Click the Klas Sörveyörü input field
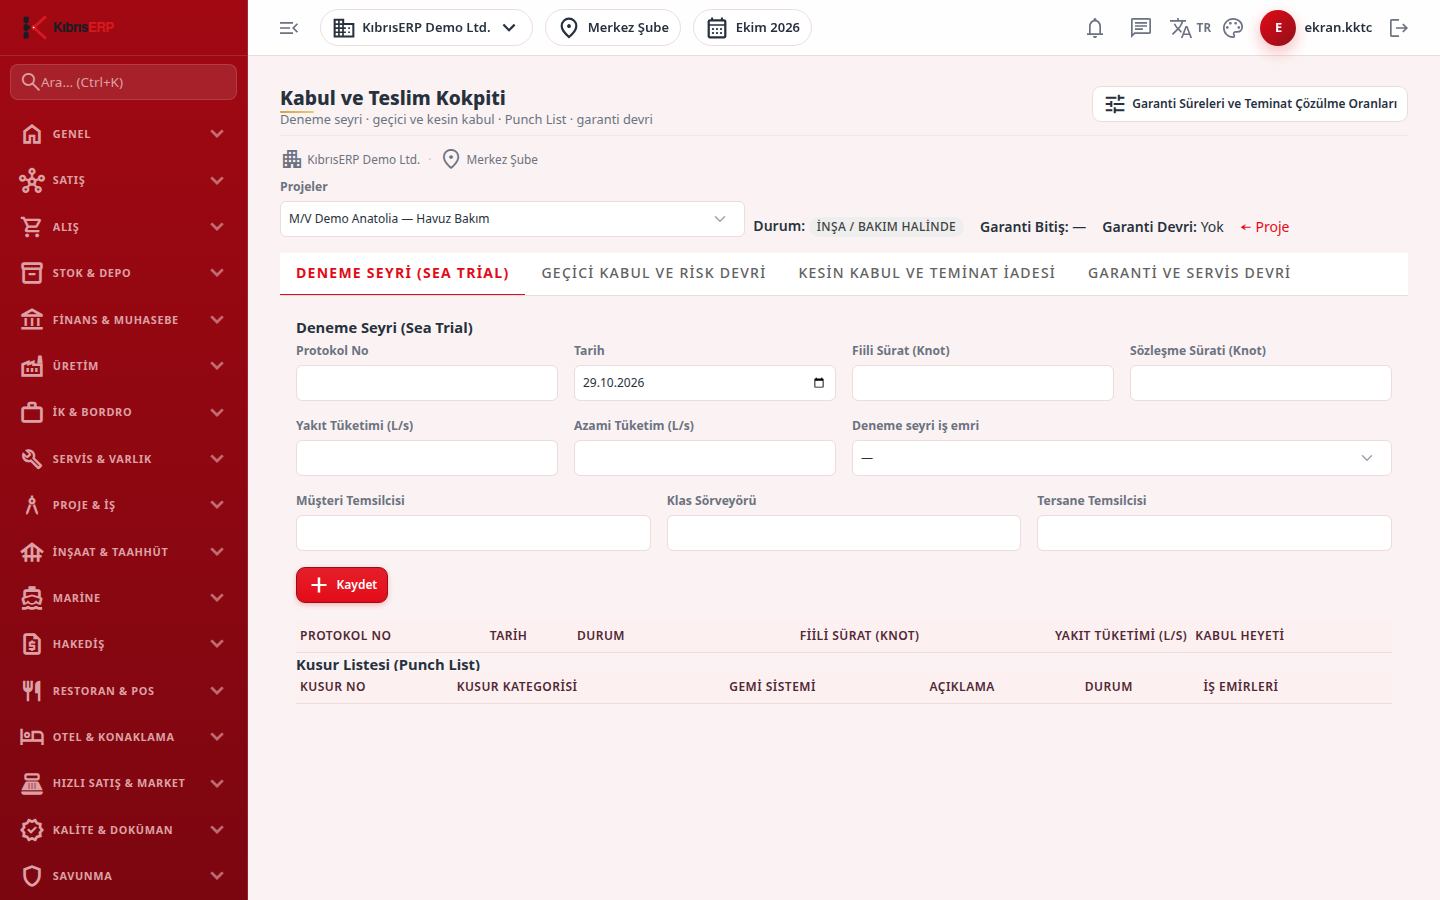Screen dimensions: 1440x900 tap(844, 533)
